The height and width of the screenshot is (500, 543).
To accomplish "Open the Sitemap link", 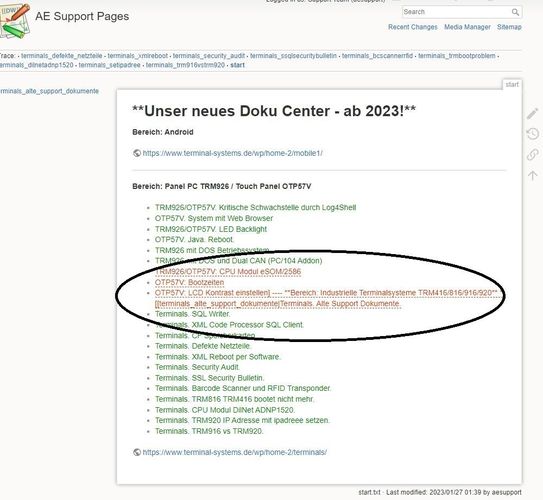I will coord(509,27).
